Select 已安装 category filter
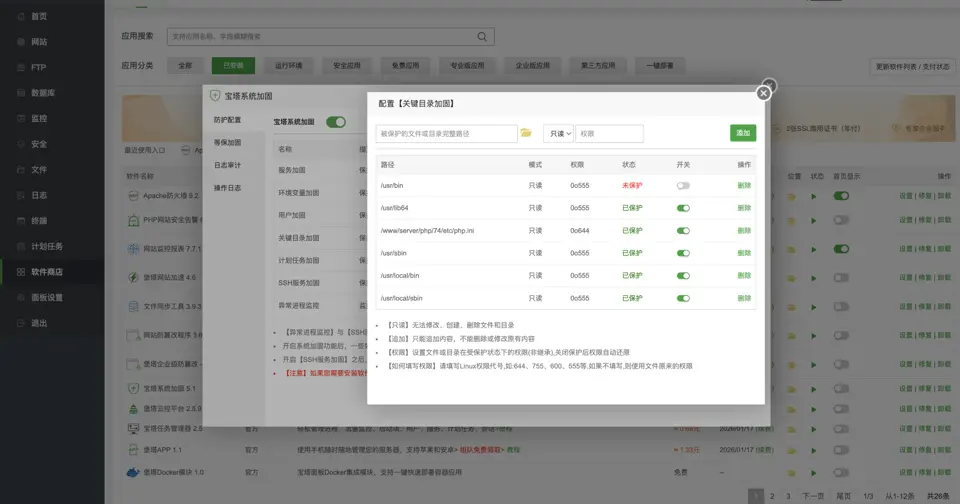 (x=233, y=66)
